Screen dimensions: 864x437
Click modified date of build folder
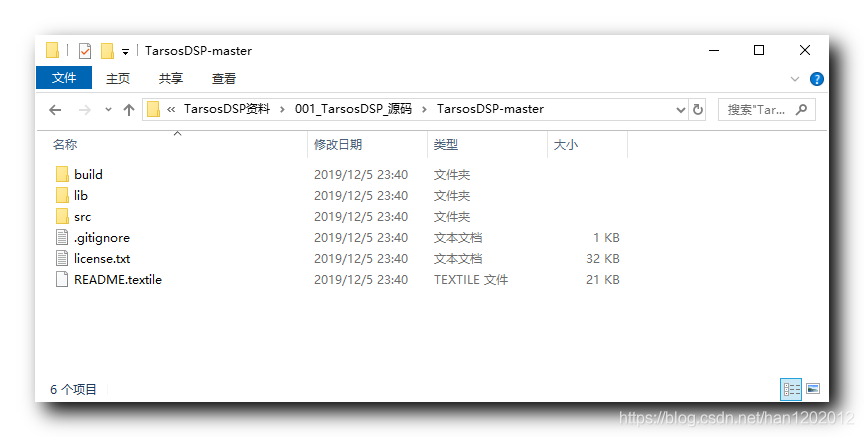click(361, 175)
